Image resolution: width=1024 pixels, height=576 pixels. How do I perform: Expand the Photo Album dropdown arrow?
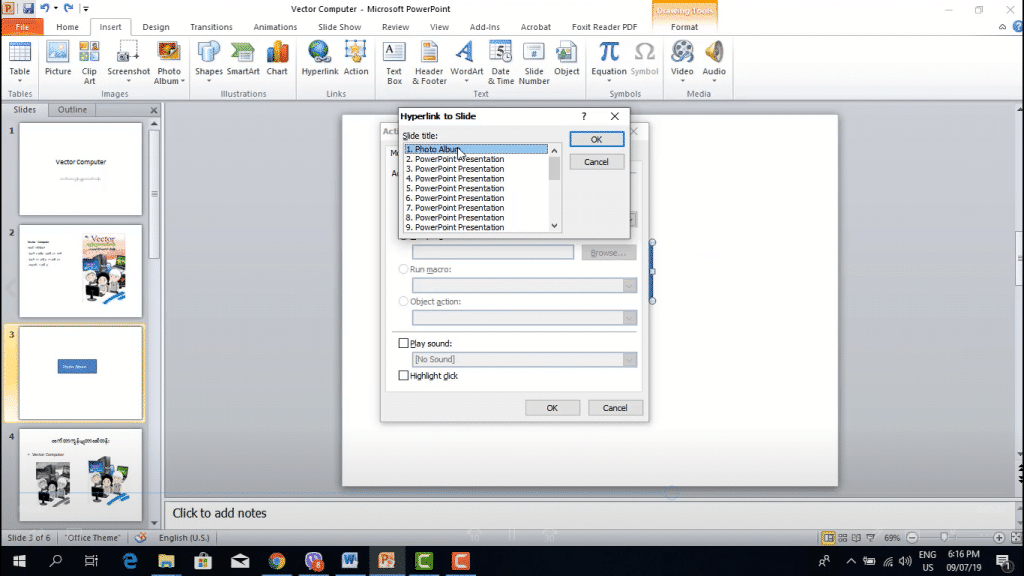coord(183,82)
